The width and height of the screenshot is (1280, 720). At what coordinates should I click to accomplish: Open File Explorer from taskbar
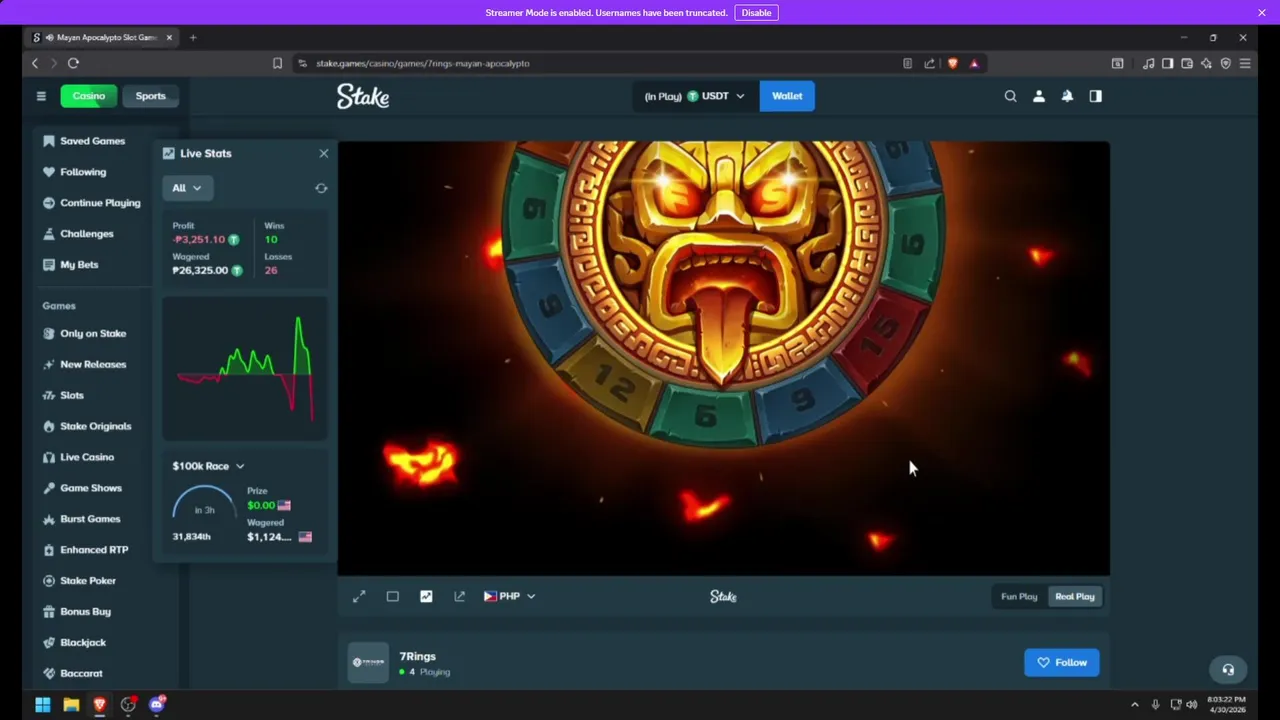(x=71, y=705)
